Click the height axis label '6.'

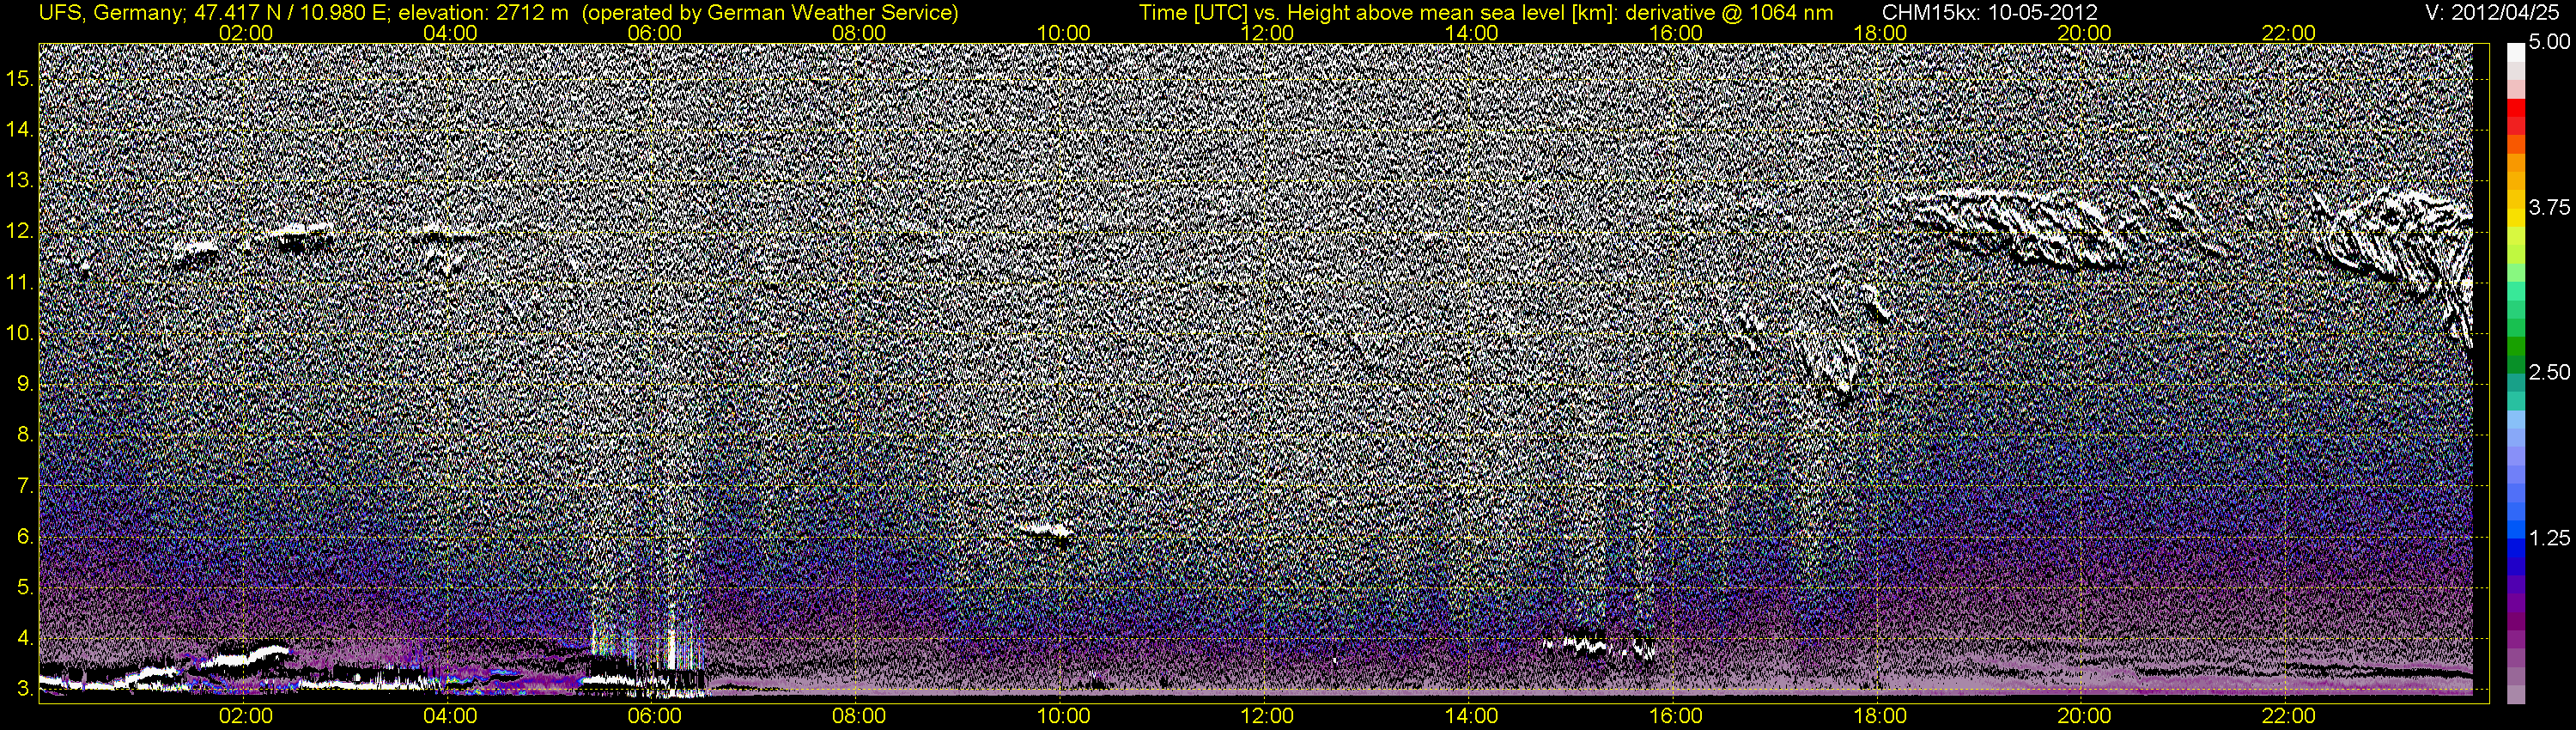(x=25, y=537)
